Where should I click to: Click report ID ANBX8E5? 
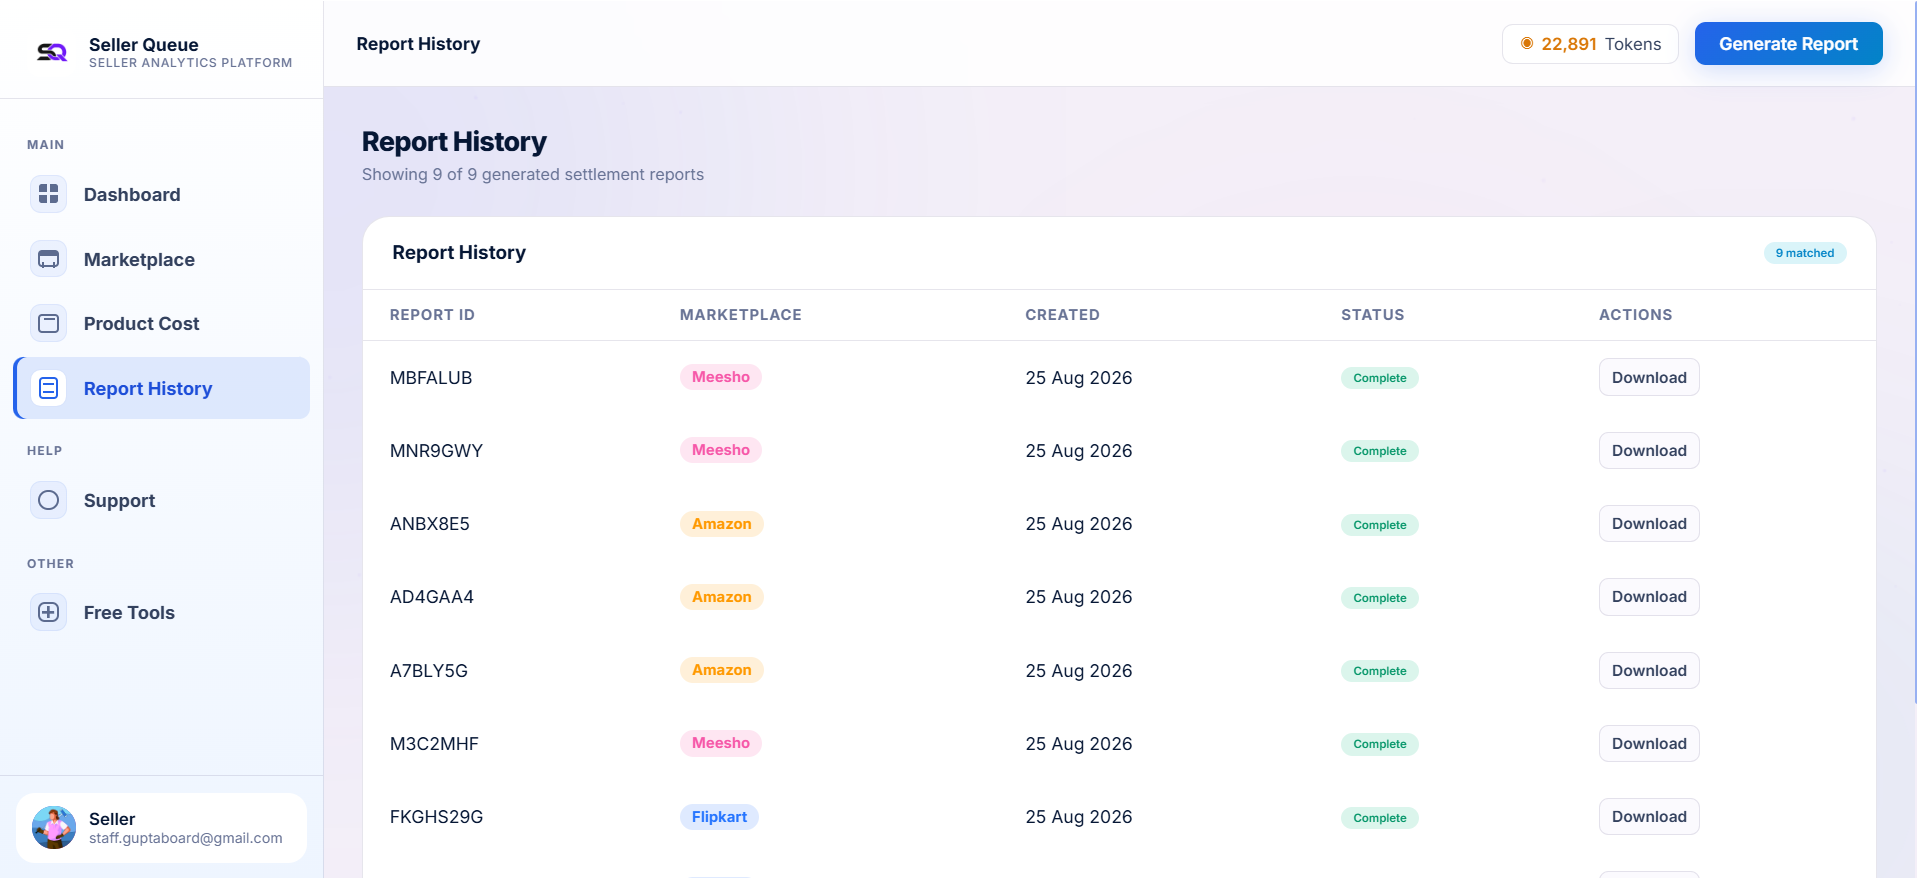coord(430,524)
